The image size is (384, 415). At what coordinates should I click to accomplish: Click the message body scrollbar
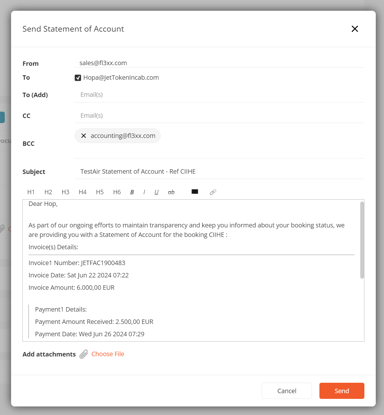tap(362, 240)
